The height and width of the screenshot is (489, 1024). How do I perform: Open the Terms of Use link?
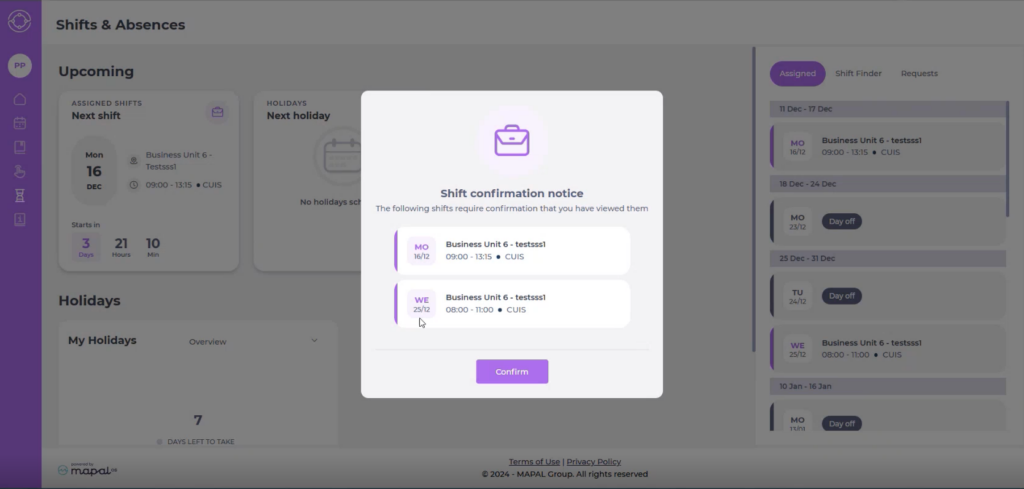[534, 461]
